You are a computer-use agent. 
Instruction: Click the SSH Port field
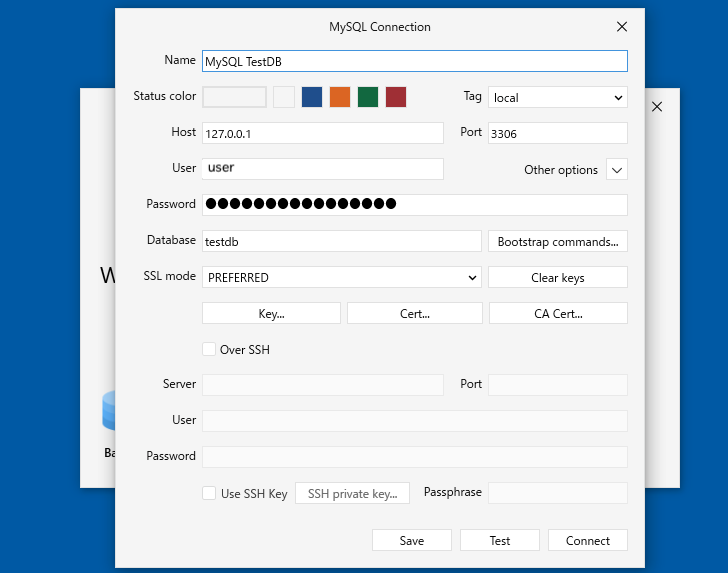coord(558,385)
